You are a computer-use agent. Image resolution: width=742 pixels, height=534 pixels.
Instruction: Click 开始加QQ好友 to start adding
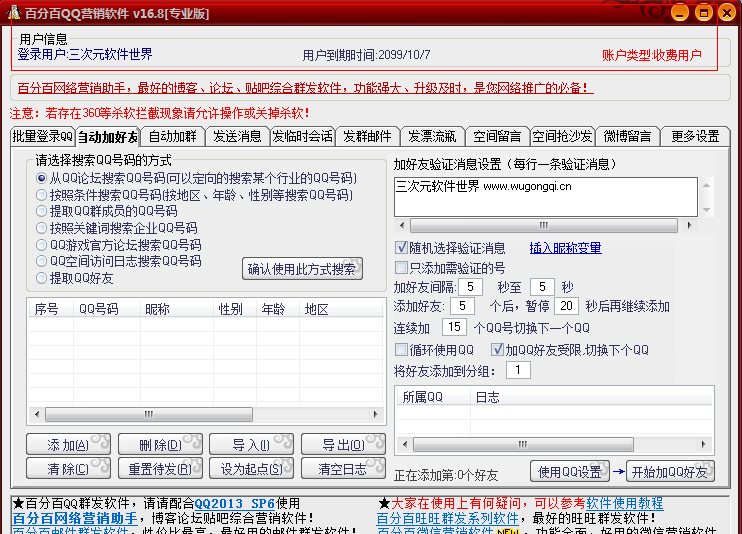[670, 472]
